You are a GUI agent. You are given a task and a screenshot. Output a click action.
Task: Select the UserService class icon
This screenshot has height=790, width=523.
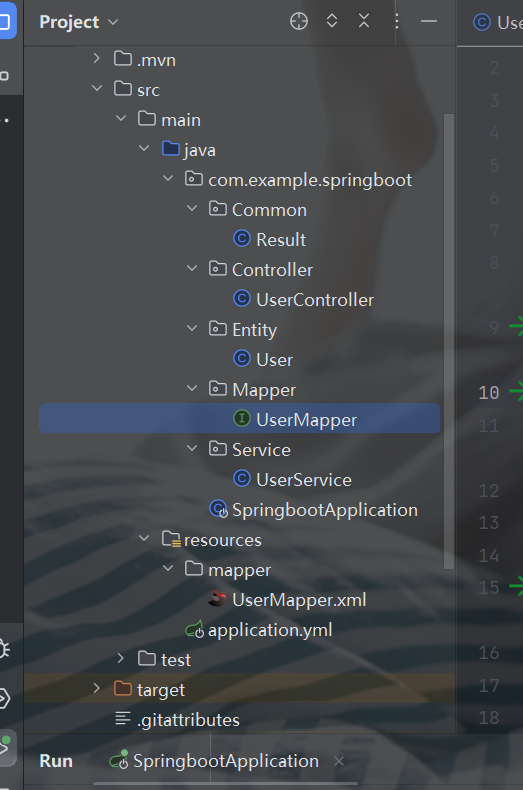pyautogui.click(x=242, y=479)
